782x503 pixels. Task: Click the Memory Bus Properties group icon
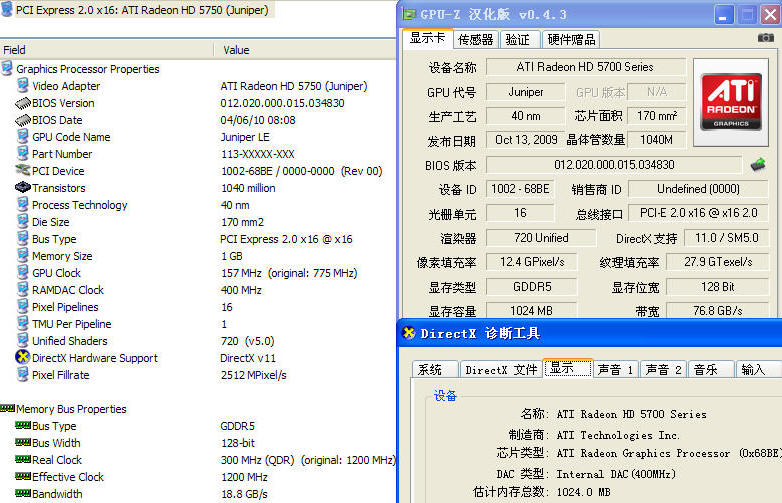(7, 408)
